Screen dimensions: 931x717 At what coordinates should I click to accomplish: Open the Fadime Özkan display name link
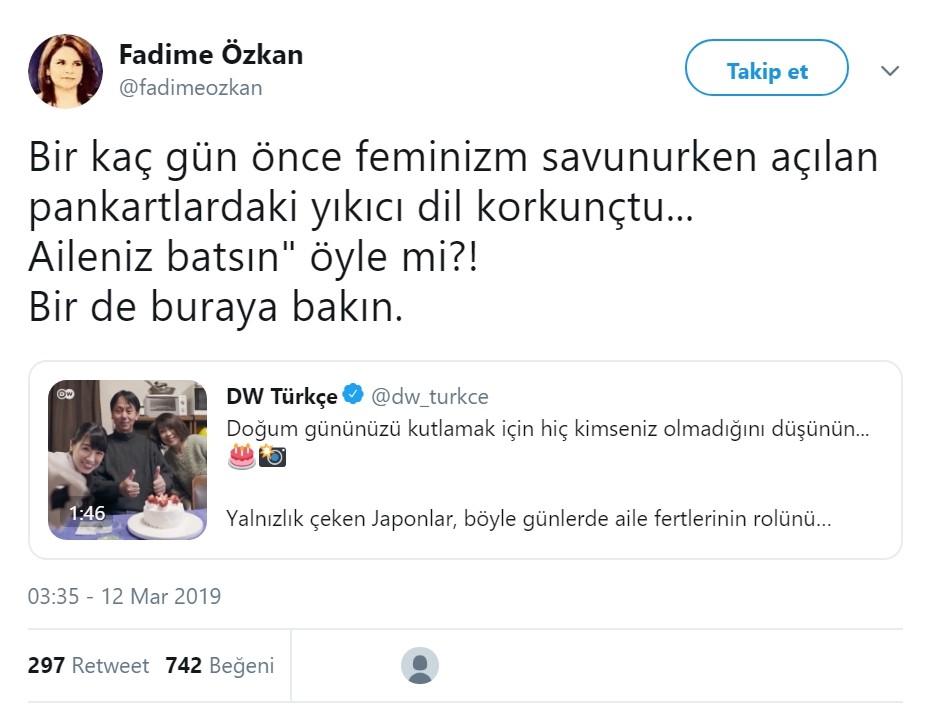pos(210,54)
